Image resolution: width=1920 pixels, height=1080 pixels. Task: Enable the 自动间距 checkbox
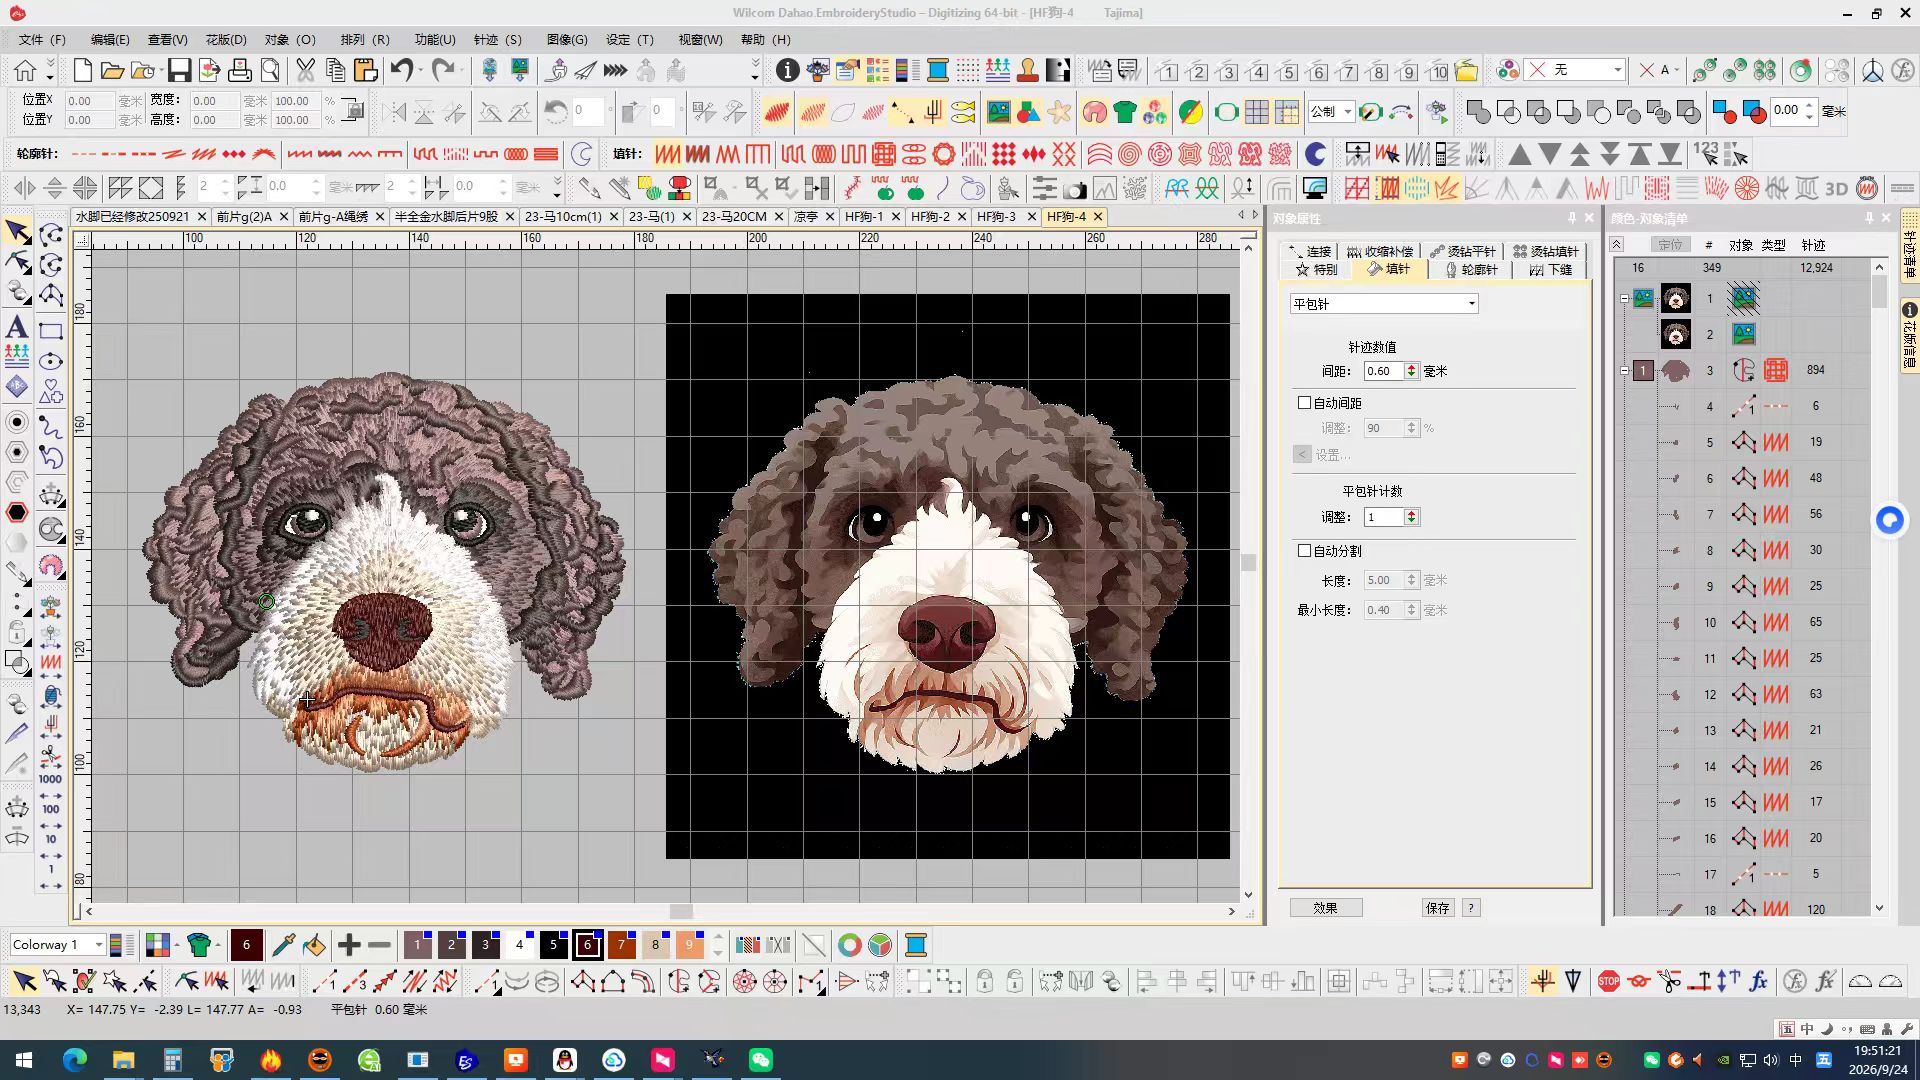point(1304,403)
